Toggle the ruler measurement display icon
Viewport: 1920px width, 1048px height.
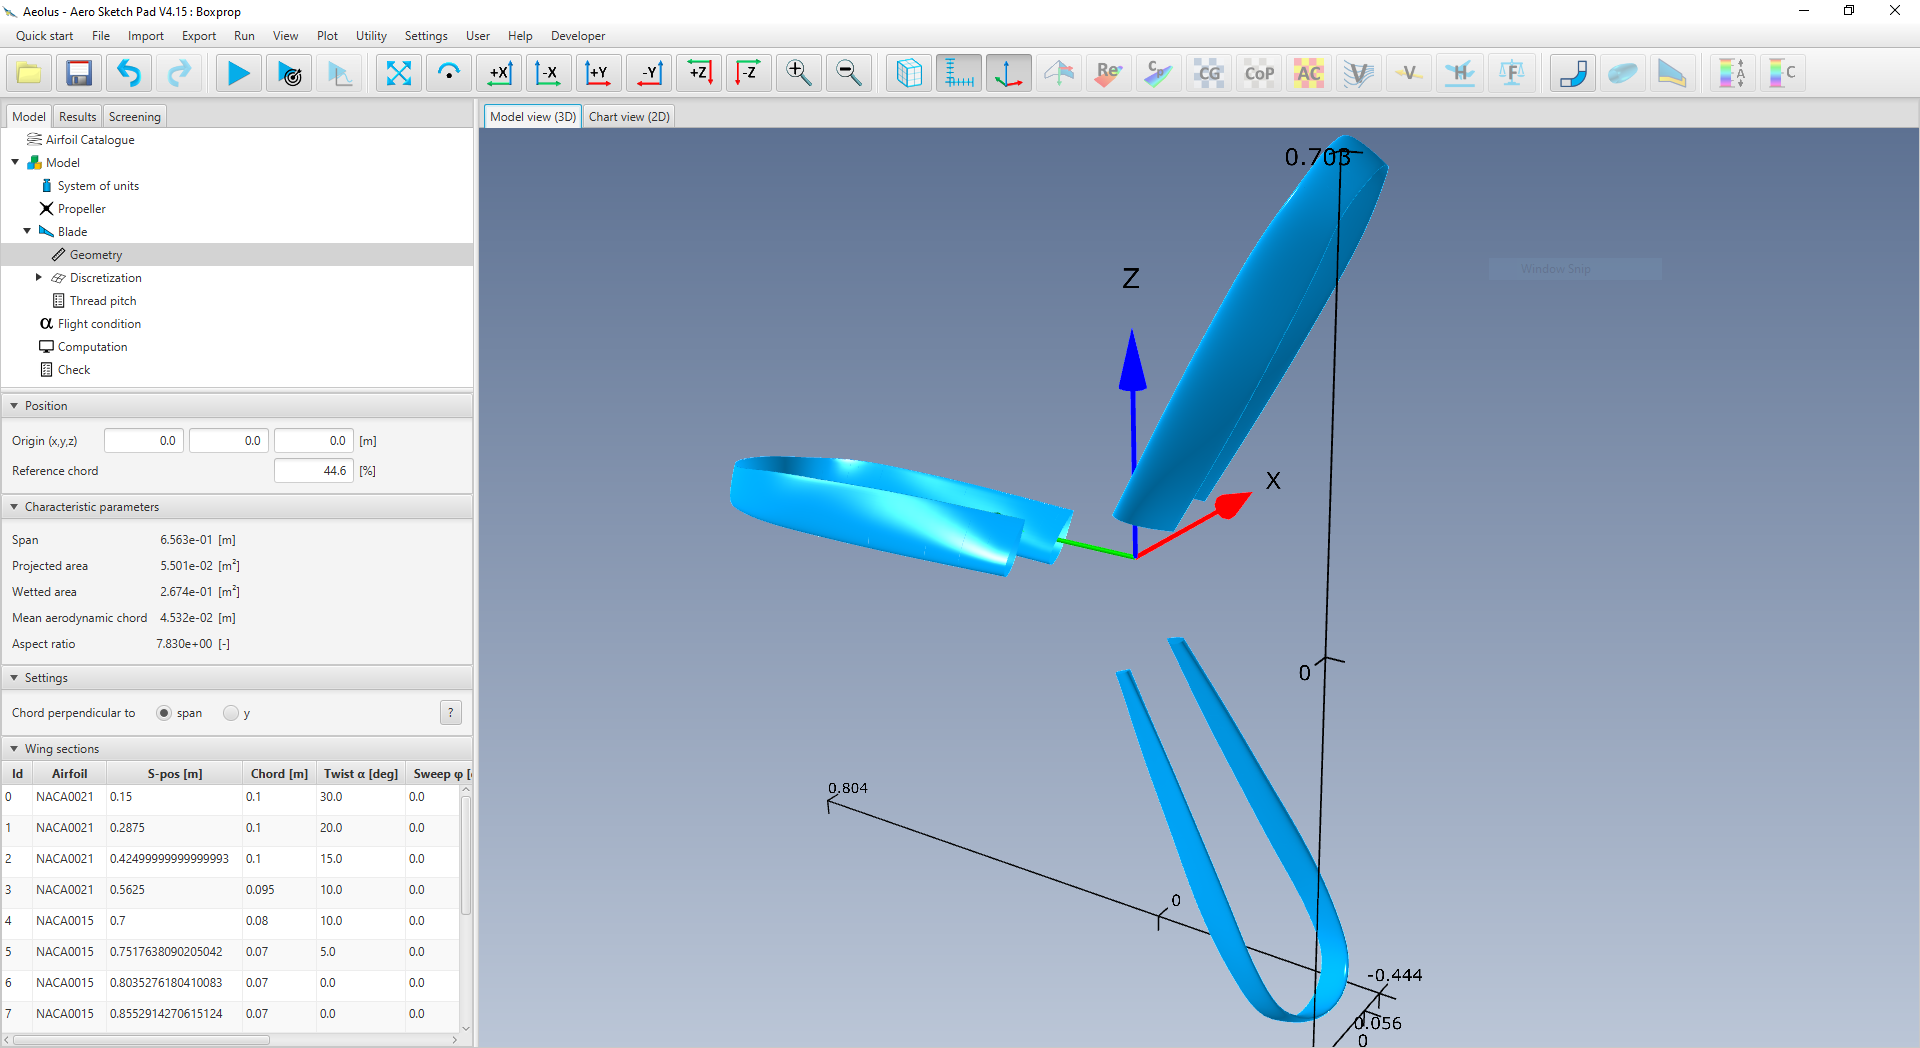tap(958, 72)
